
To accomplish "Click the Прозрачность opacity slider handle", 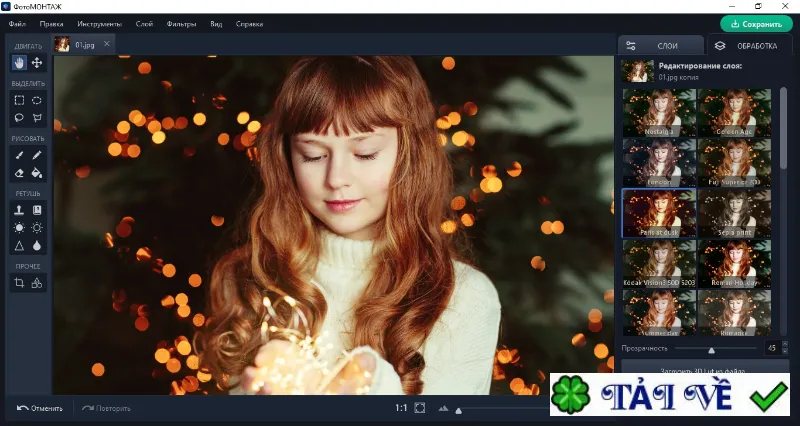I will tap(711, 349).
